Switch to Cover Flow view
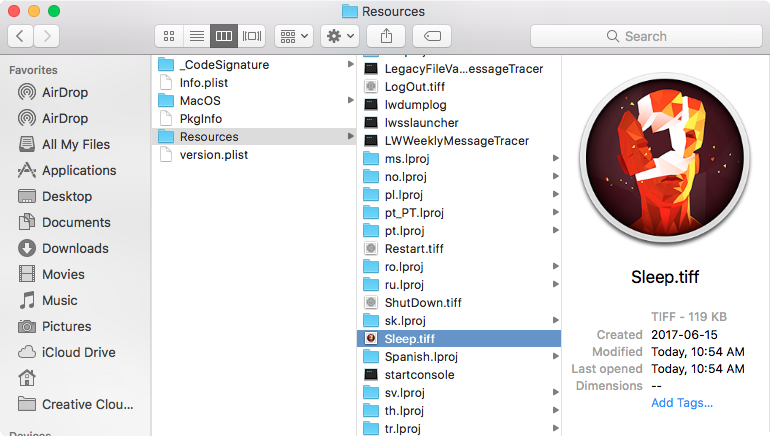The width and height of the screenshot is (770, 436). click(x=252, y=36)
